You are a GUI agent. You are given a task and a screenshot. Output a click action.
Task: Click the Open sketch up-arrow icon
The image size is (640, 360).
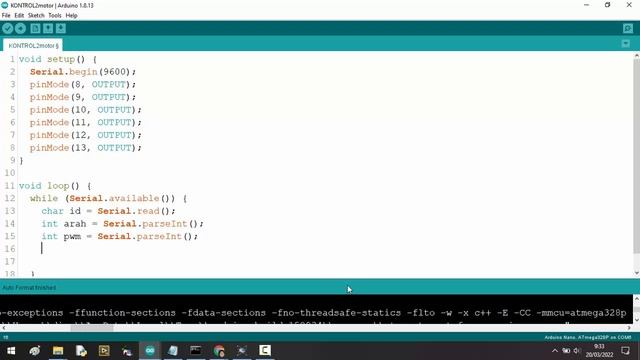click(x=48, y=29)
